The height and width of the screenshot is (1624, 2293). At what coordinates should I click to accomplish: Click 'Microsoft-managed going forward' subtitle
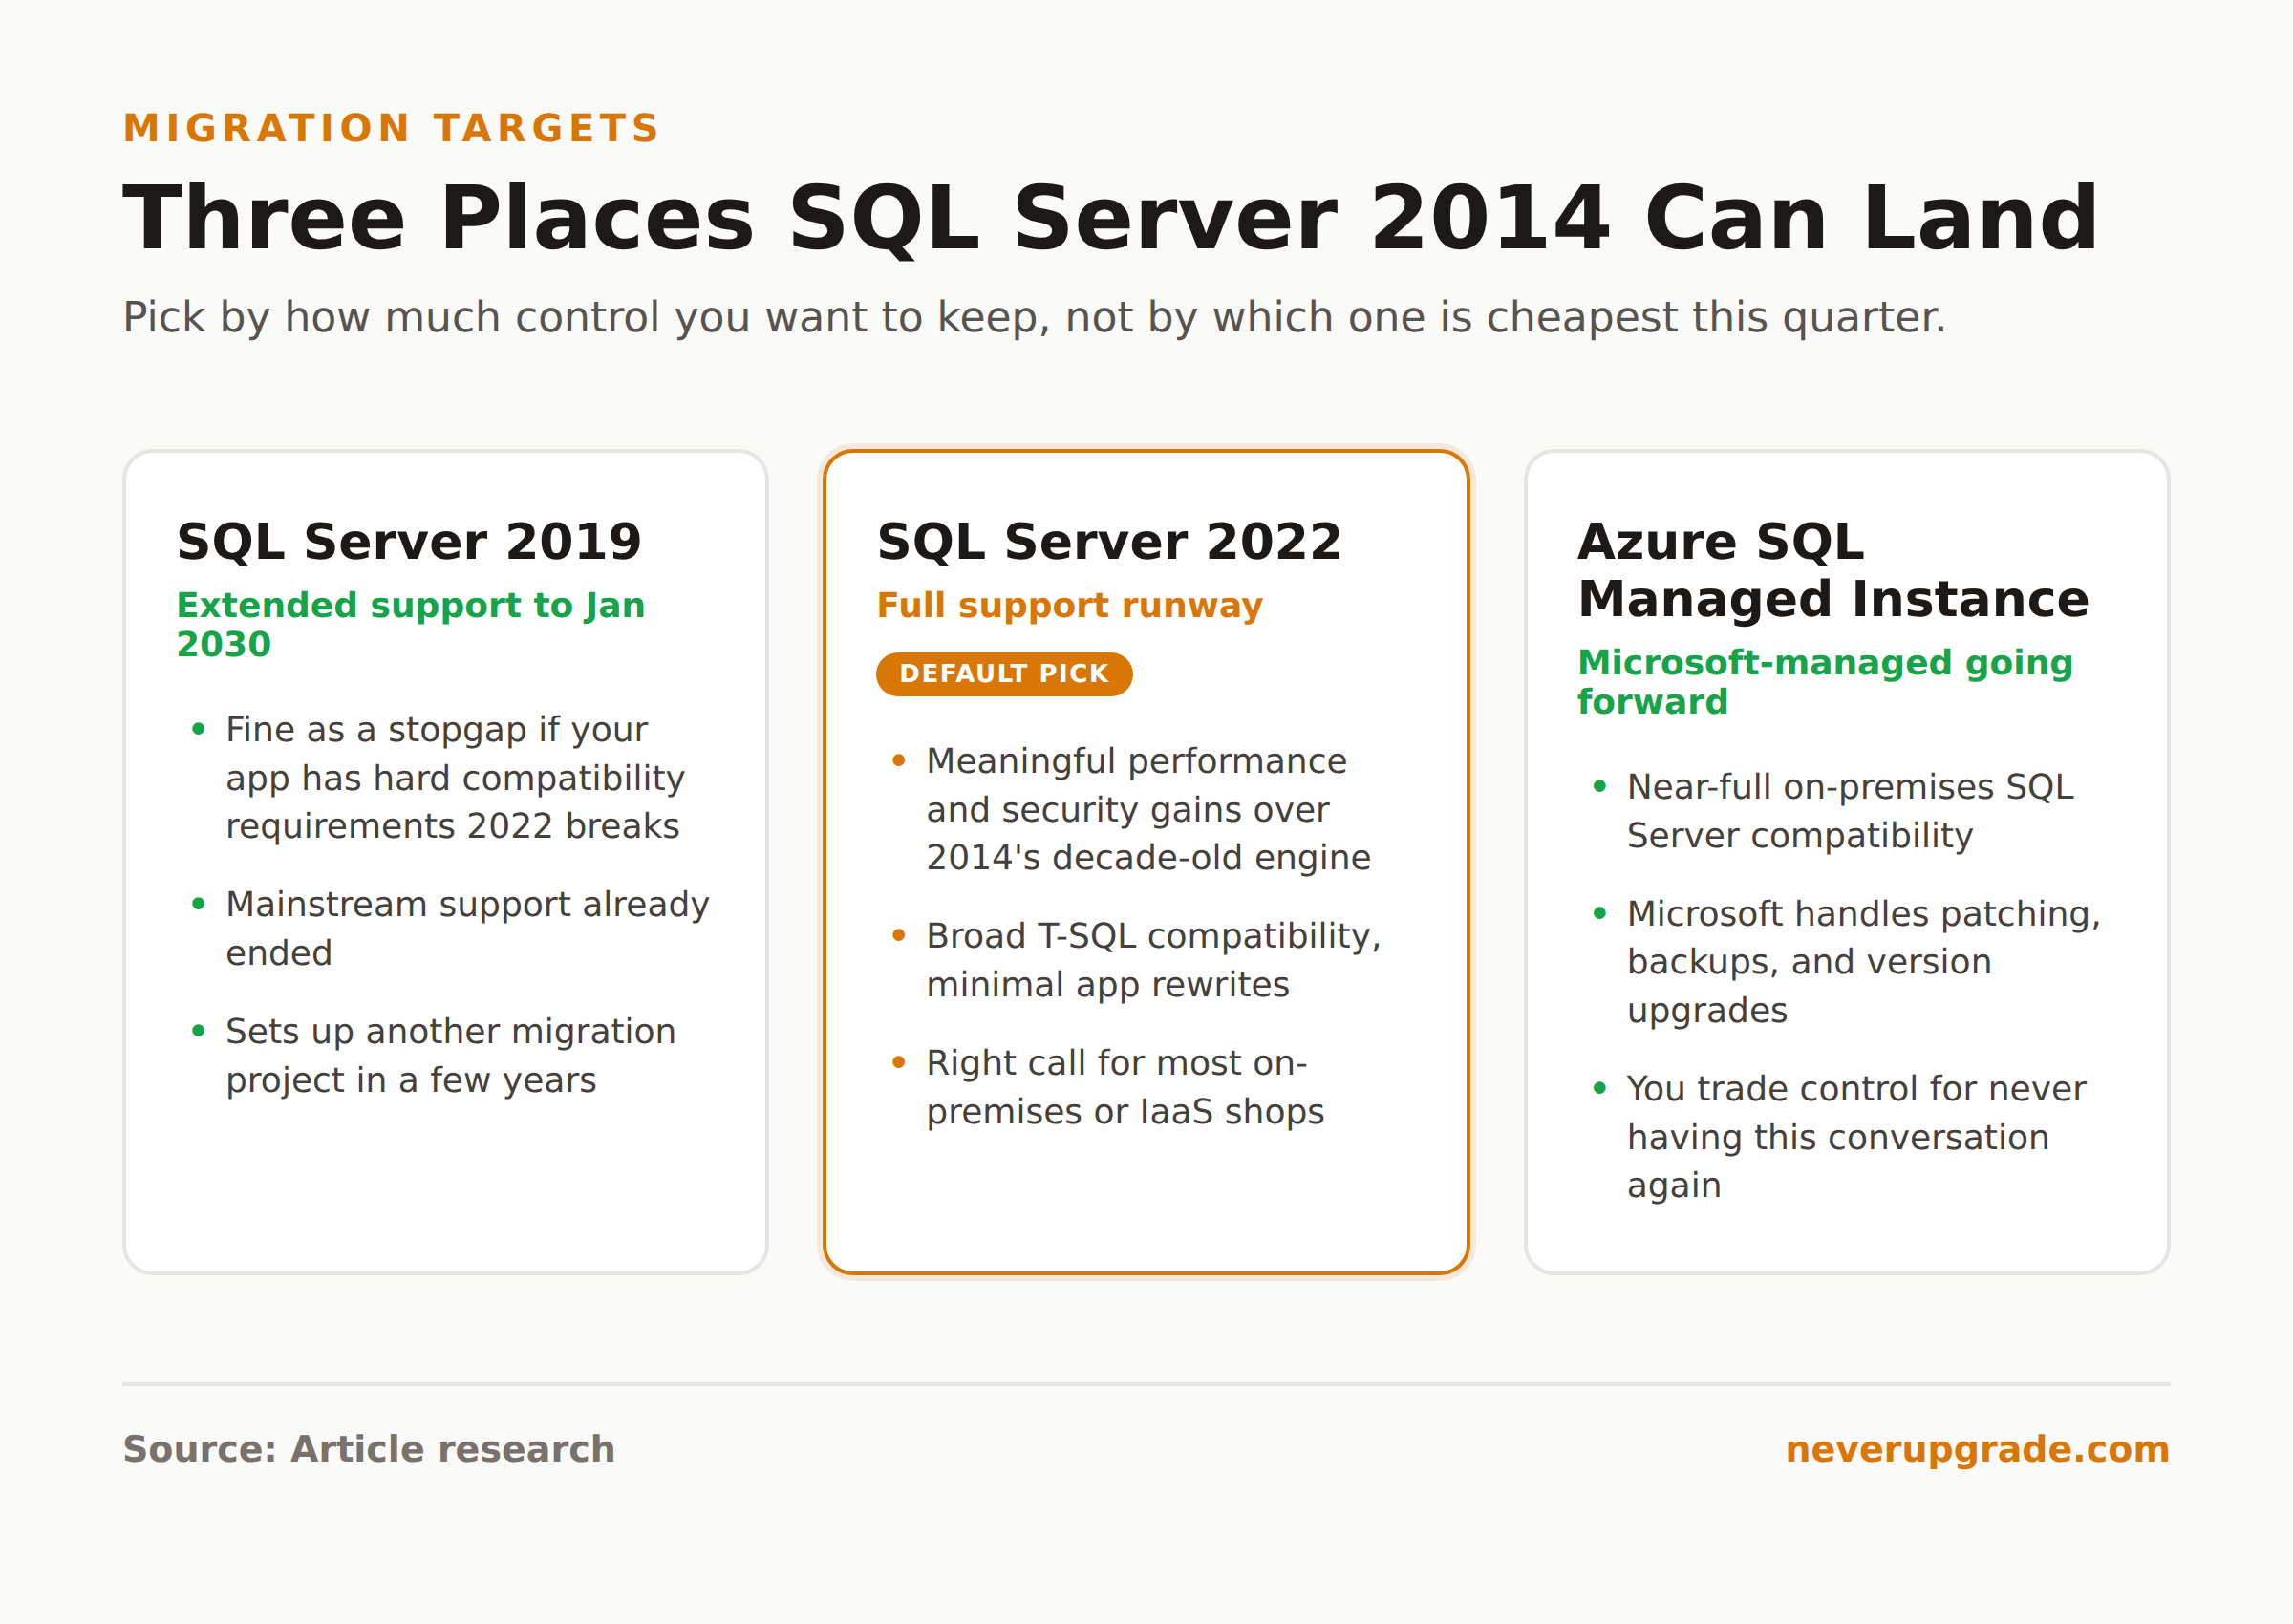1825,681
